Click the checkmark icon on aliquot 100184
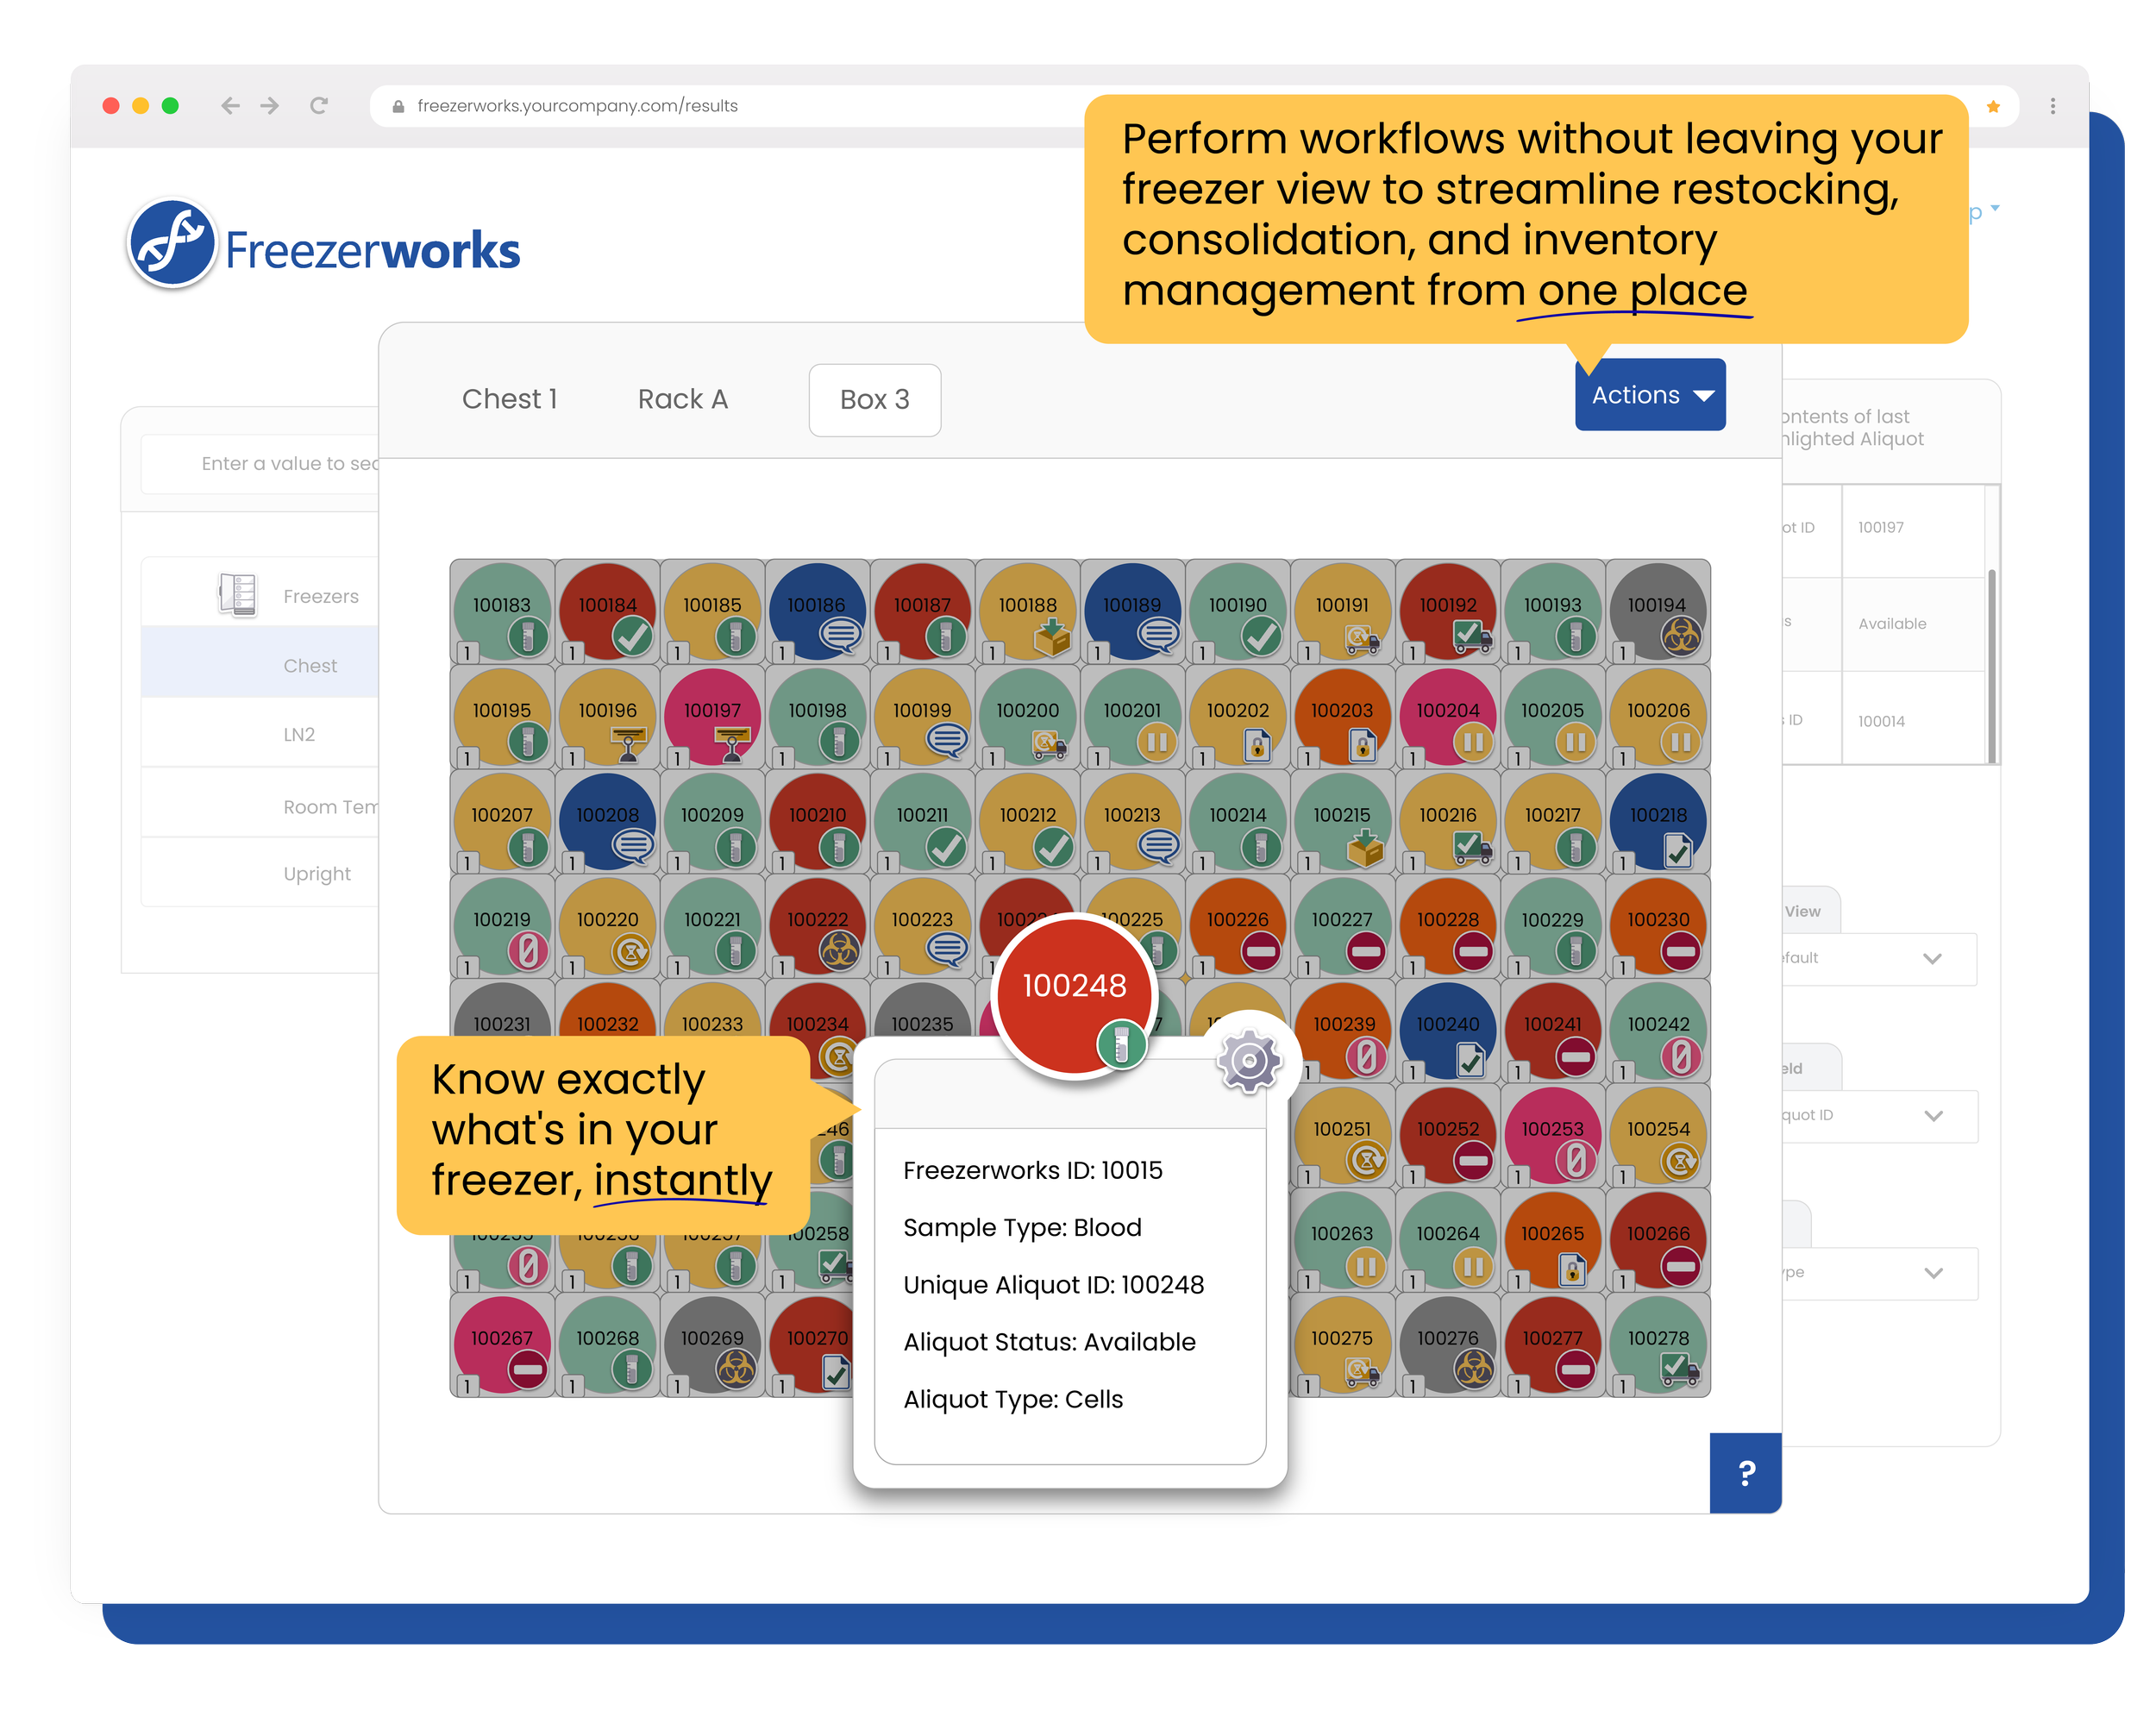 [633, 636]
